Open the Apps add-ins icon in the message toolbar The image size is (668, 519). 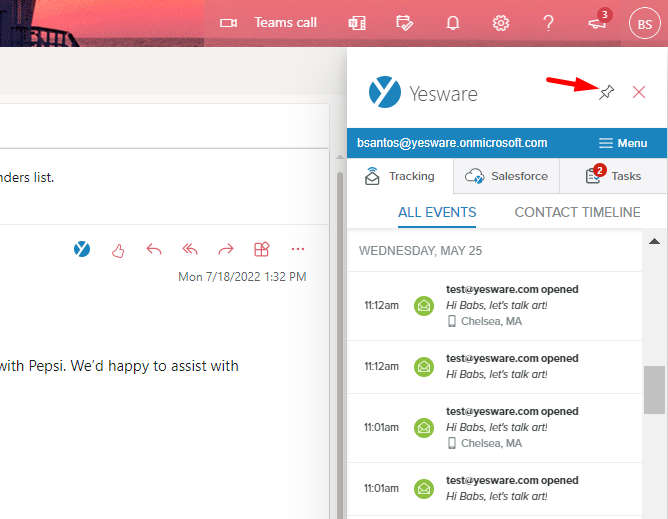pos(262,249)
